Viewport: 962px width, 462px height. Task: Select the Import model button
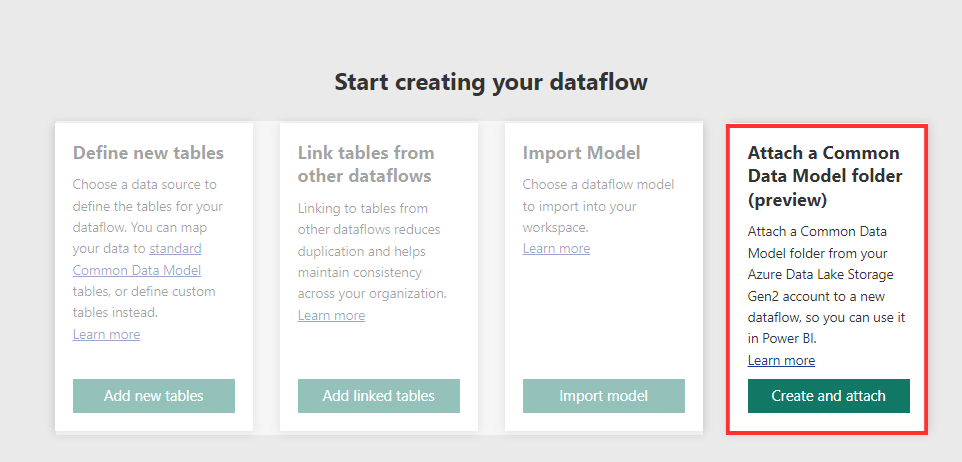coord(604,396)
